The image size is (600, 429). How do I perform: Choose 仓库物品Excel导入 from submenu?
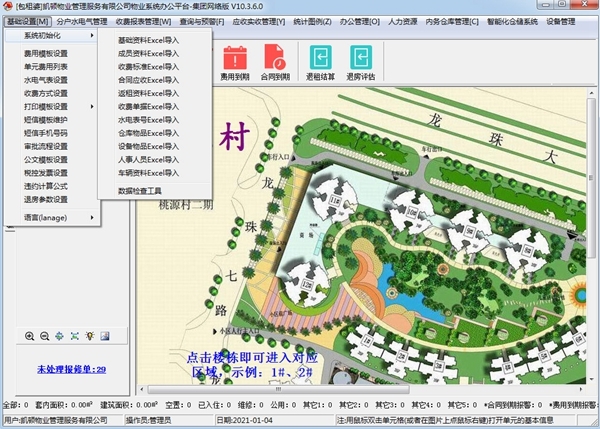[x=148, y=133]
